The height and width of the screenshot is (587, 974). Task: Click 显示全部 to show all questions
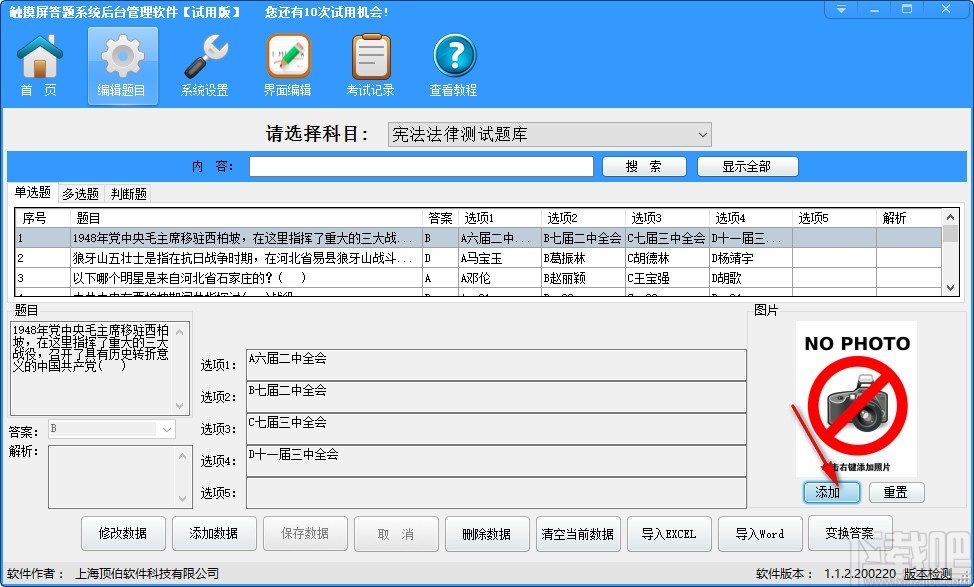747,166
